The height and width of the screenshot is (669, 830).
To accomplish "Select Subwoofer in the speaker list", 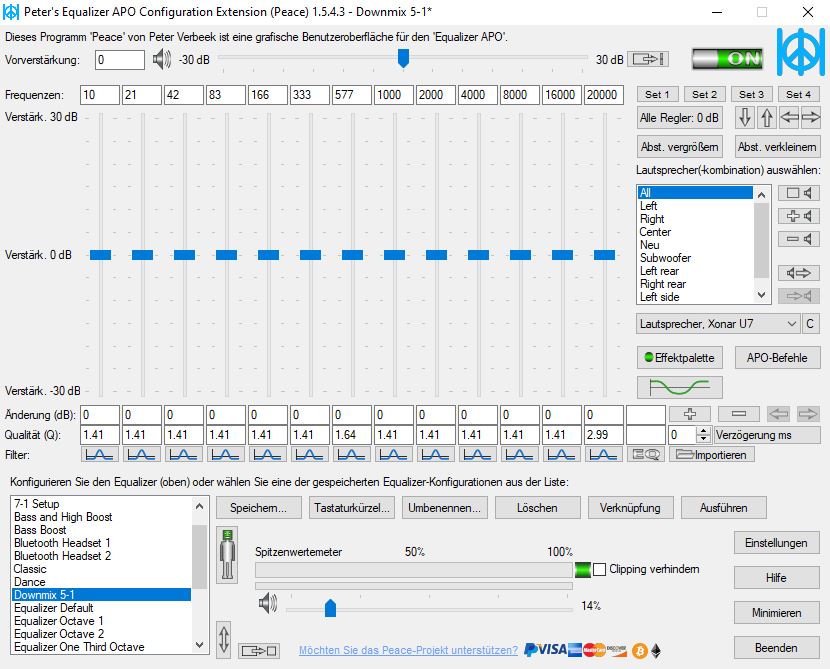I will pos(665,258).
